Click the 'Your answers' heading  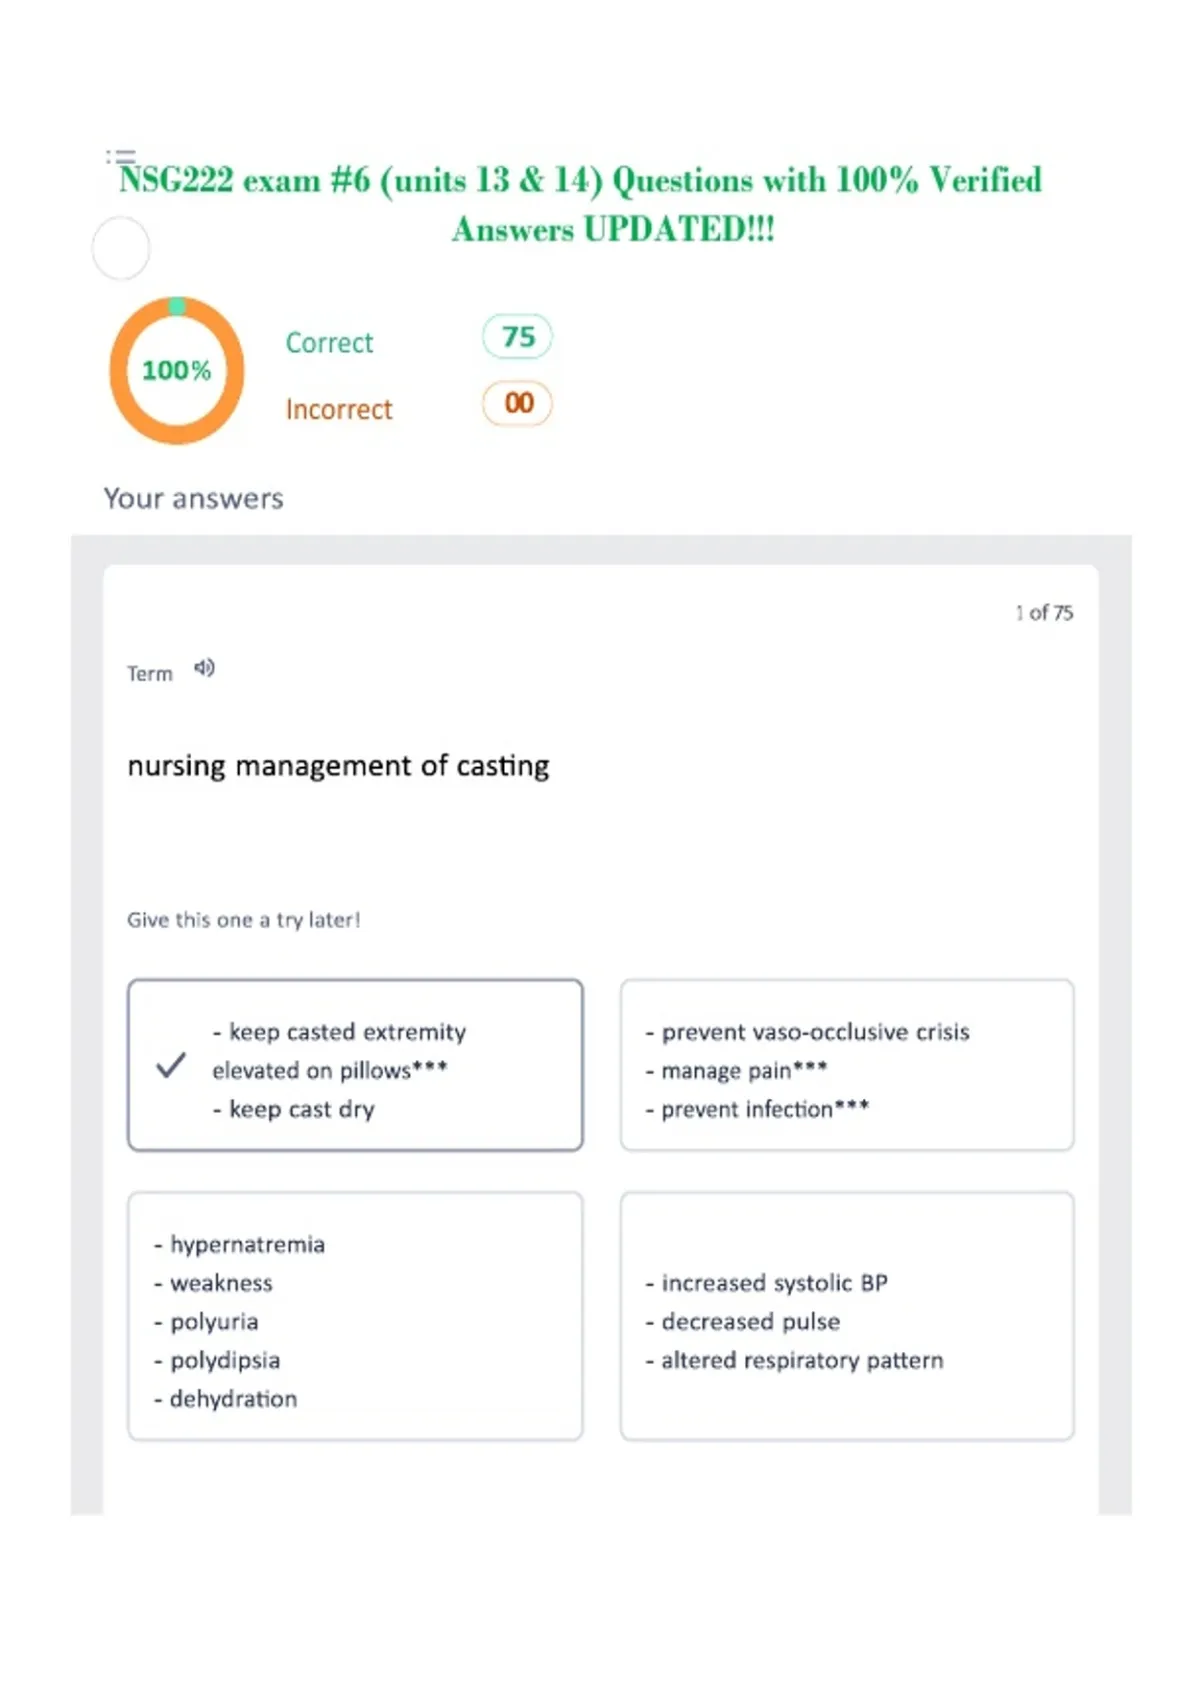click(x=194, y=498)
